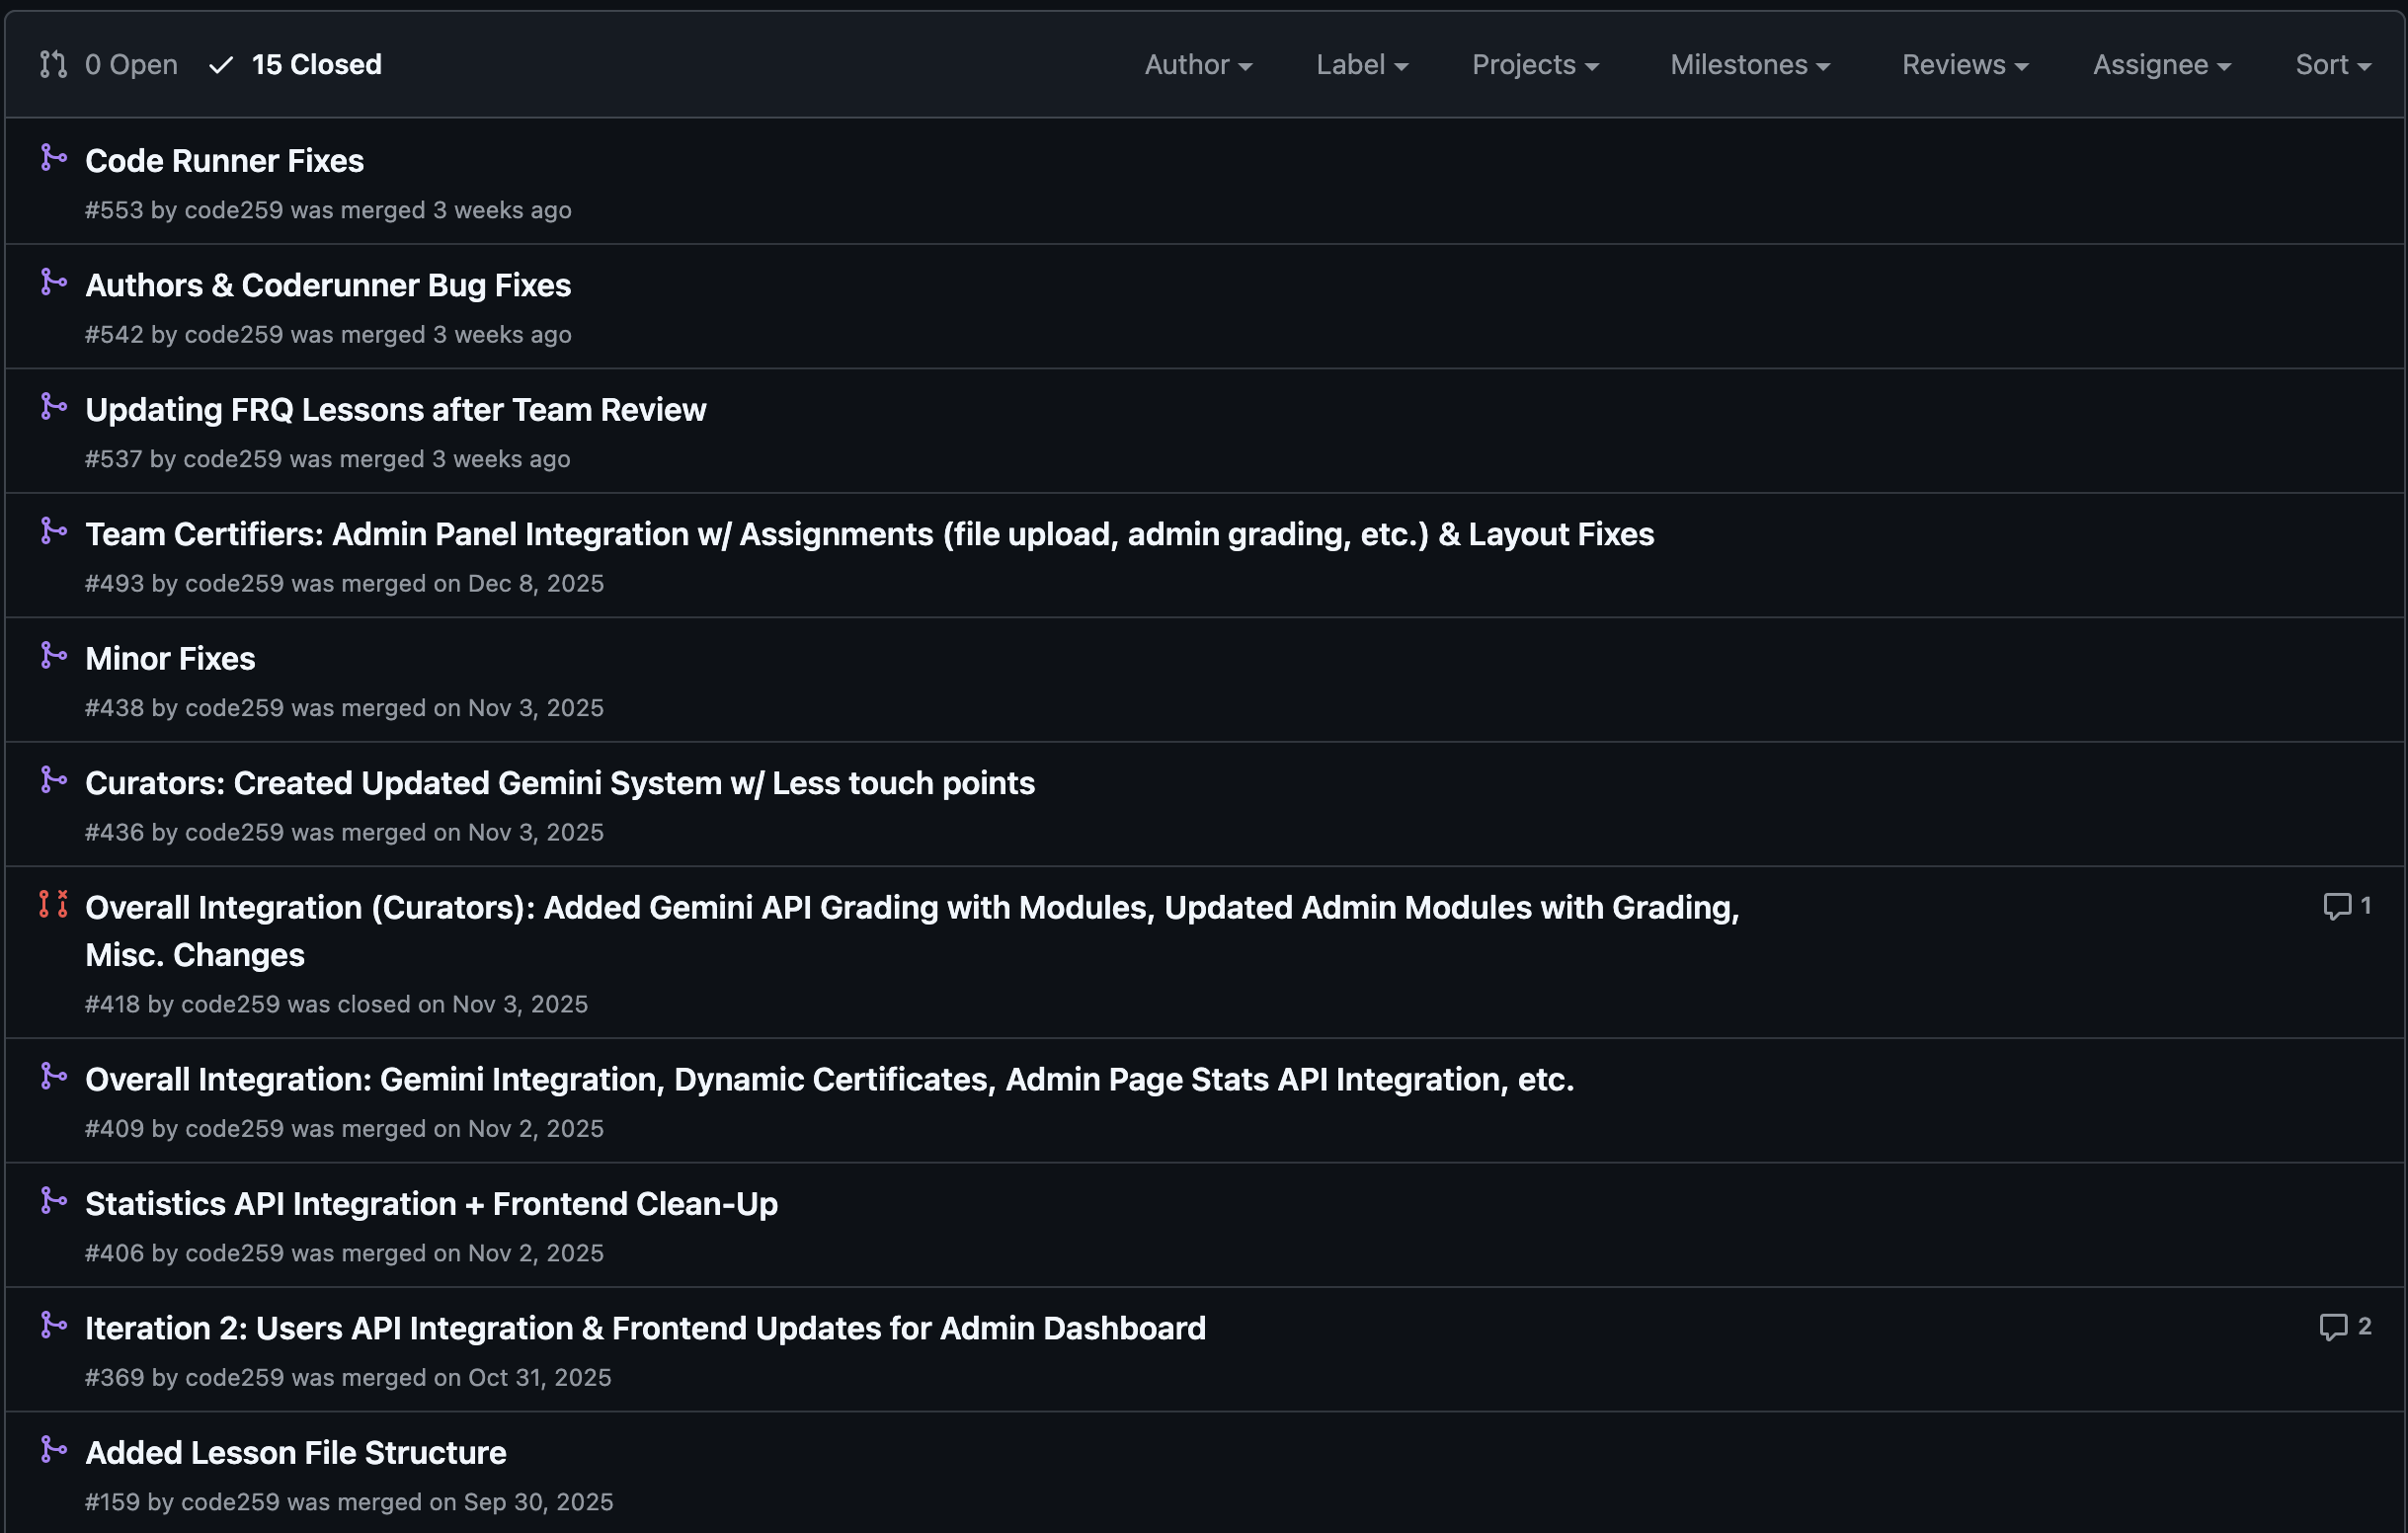Open Curators: Created Updated Gemini System PR
2408x1533 pixels.
click(x=559, y=783)
